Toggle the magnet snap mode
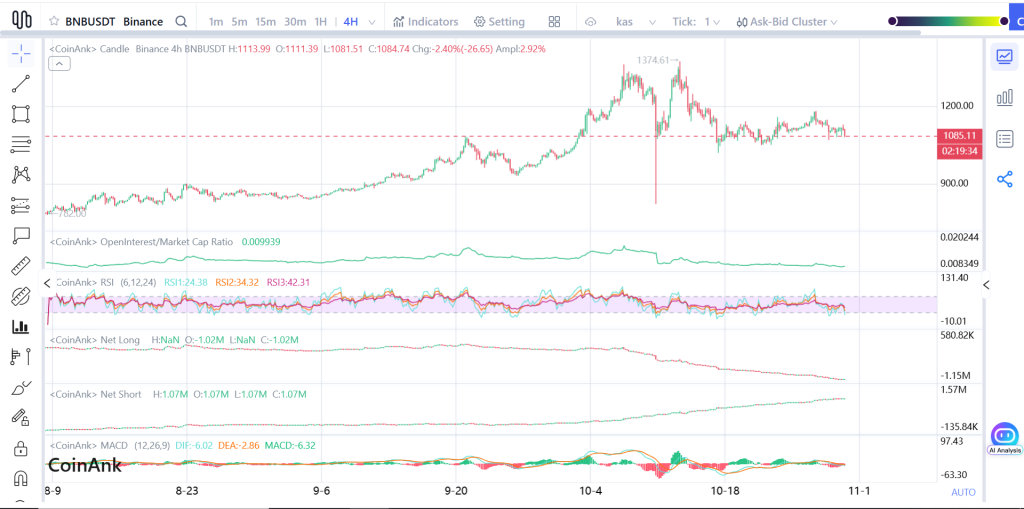1024x509 pixels. point(20,478)
